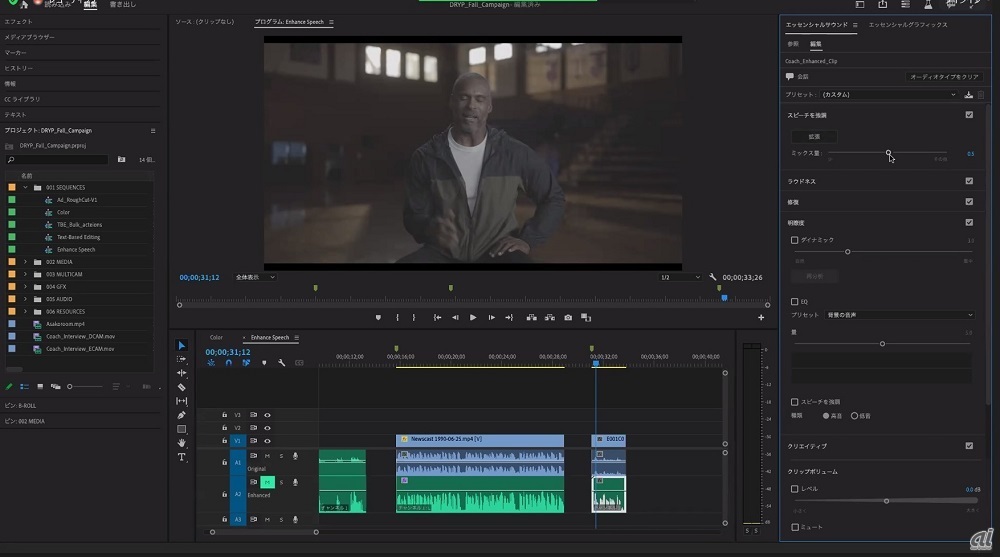Select the Pen tool
The image size is (1000, 557).
(x=181, y=415)
